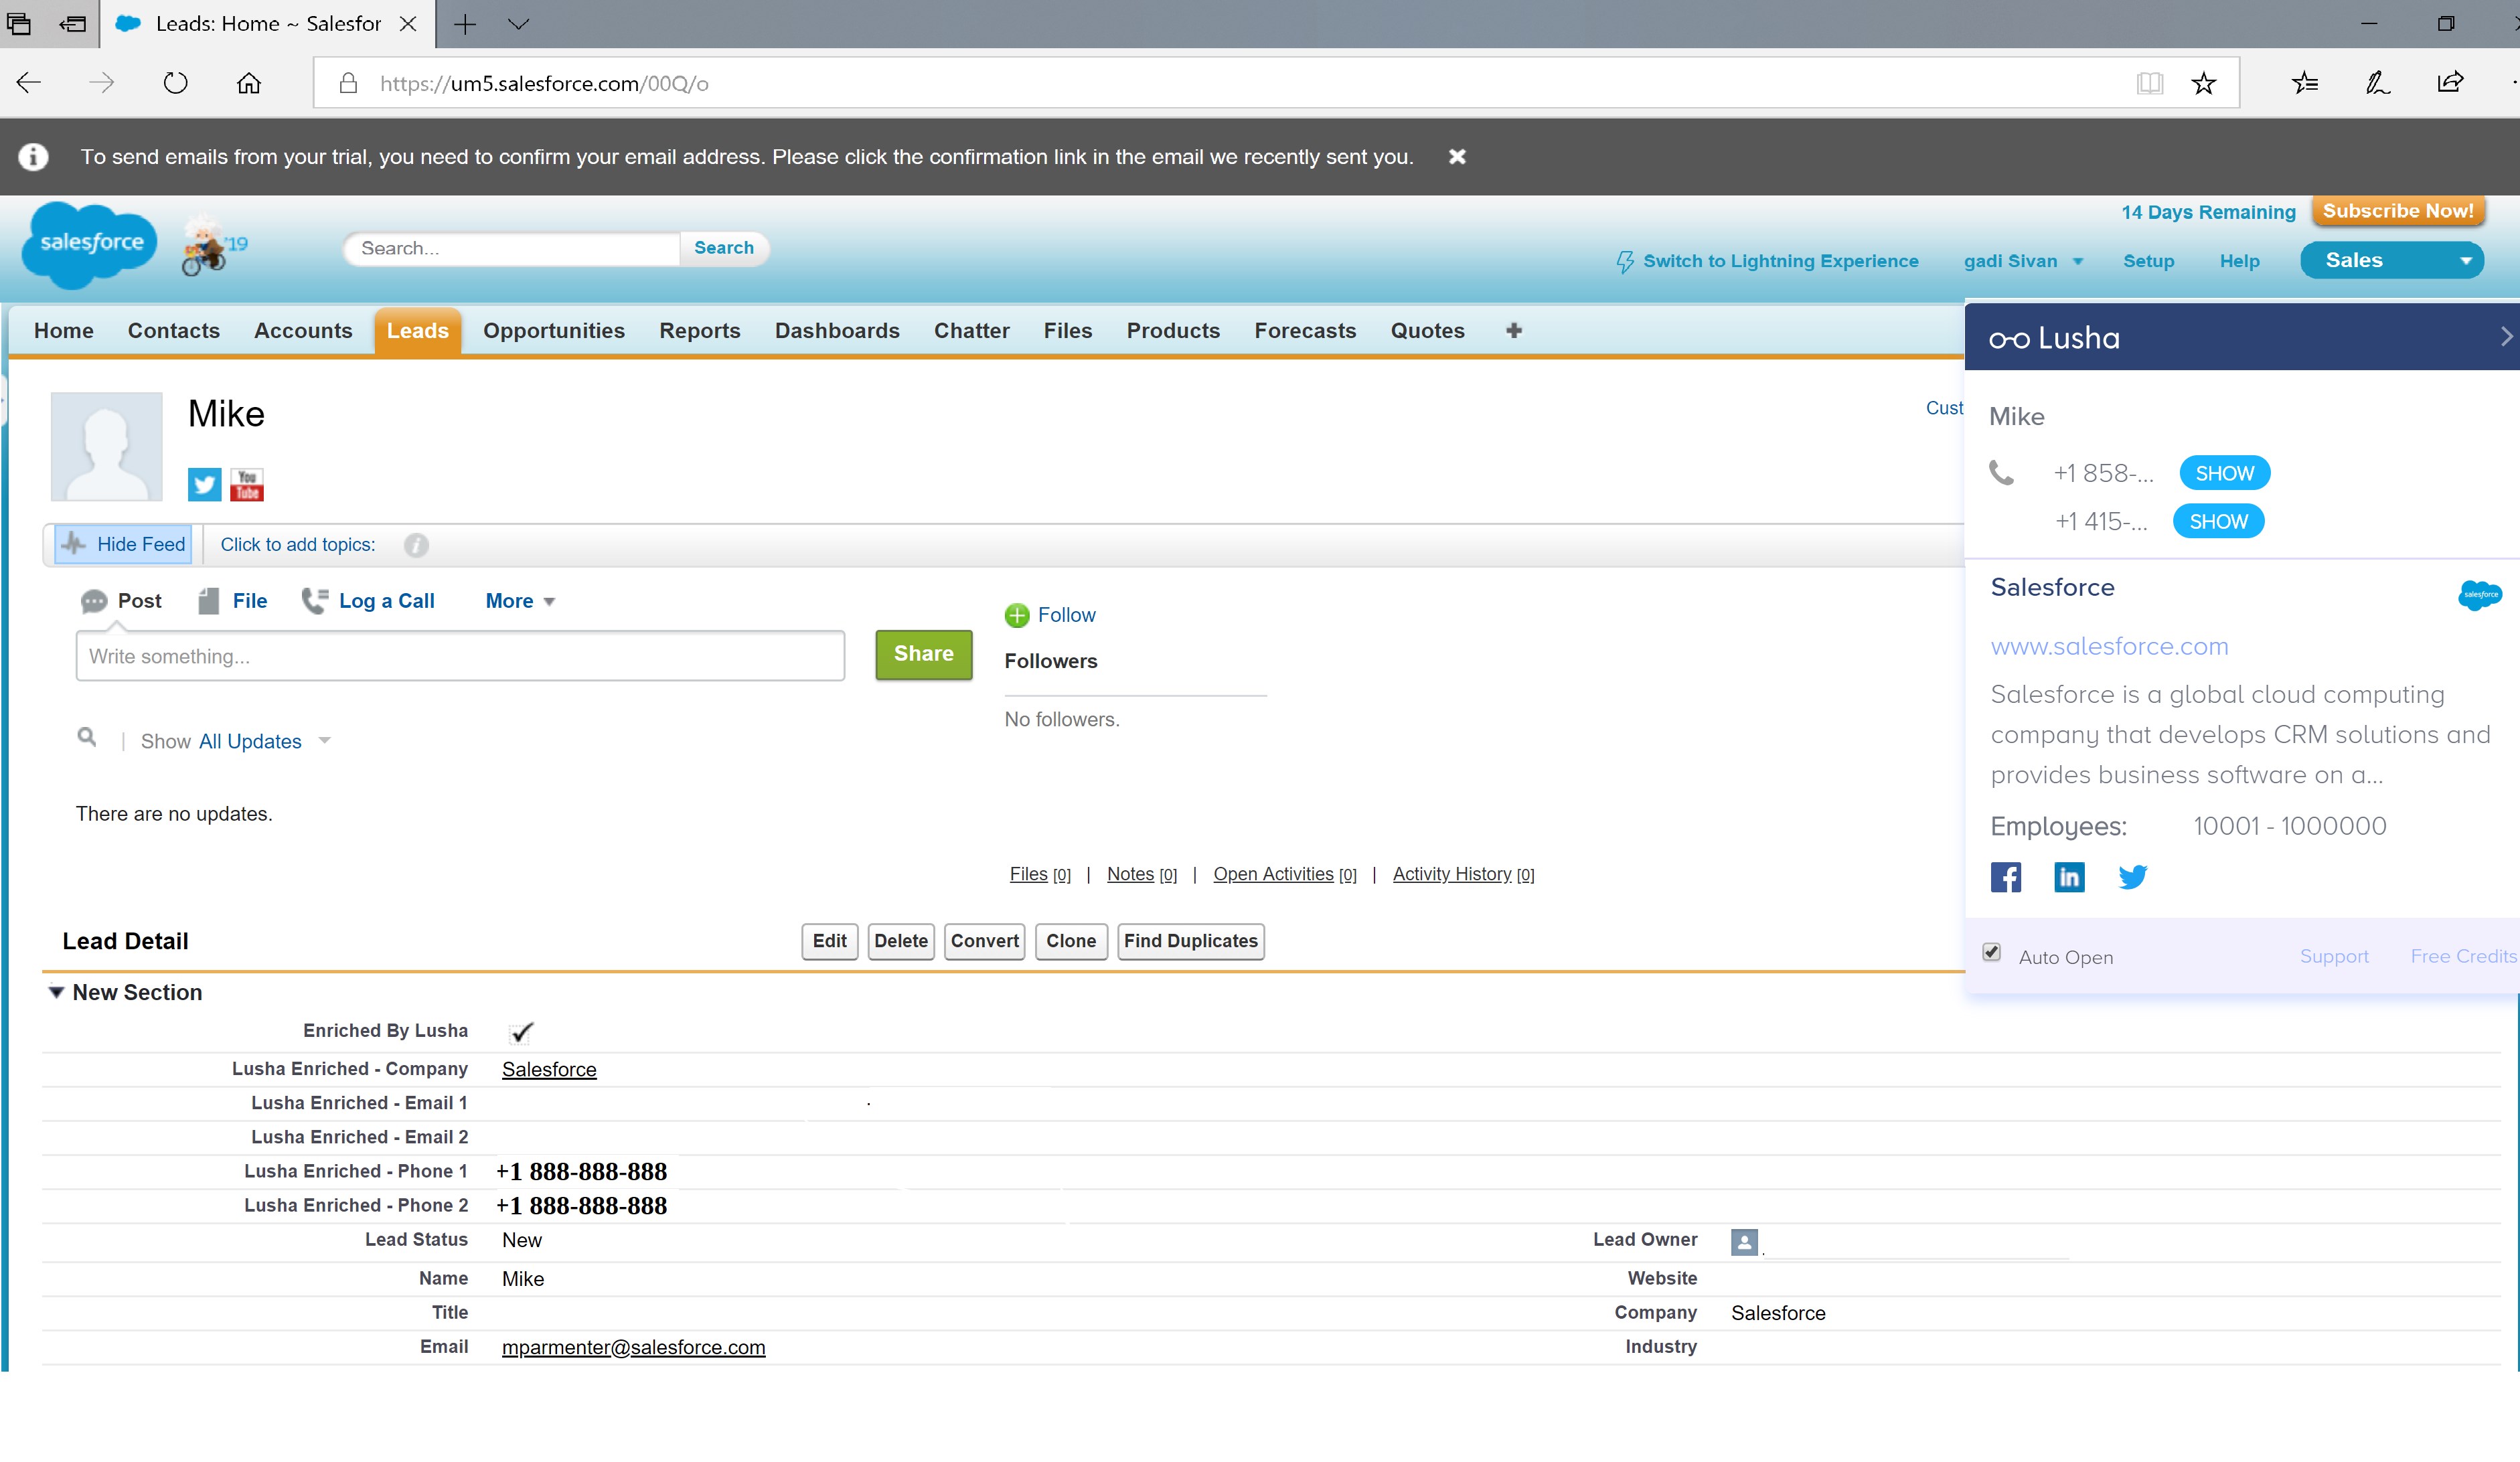Click the Twitter icon under Mike's name

(204, 484)
